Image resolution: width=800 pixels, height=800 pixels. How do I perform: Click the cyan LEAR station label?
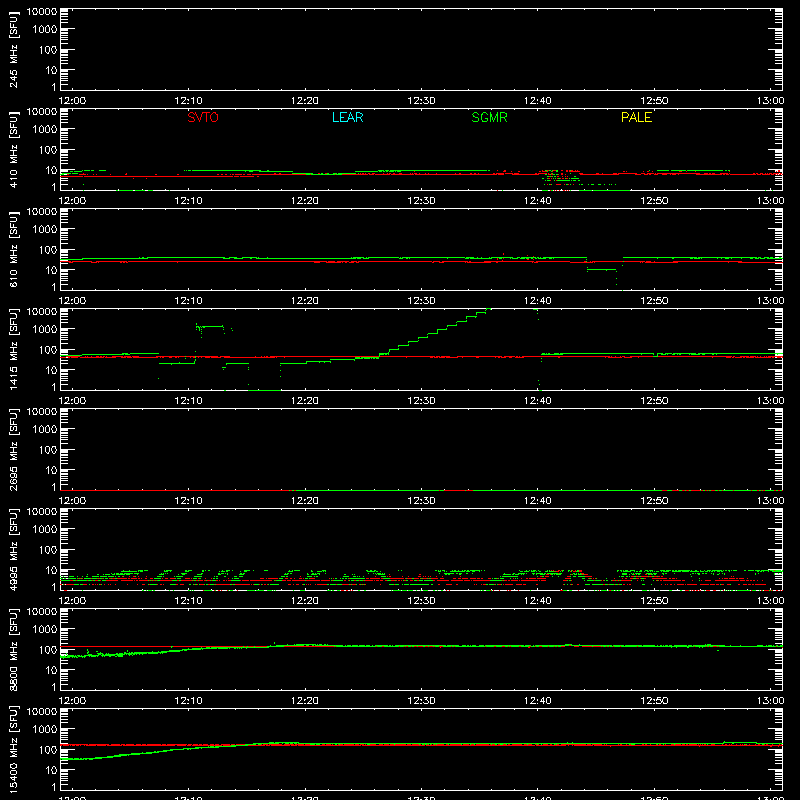347,117
